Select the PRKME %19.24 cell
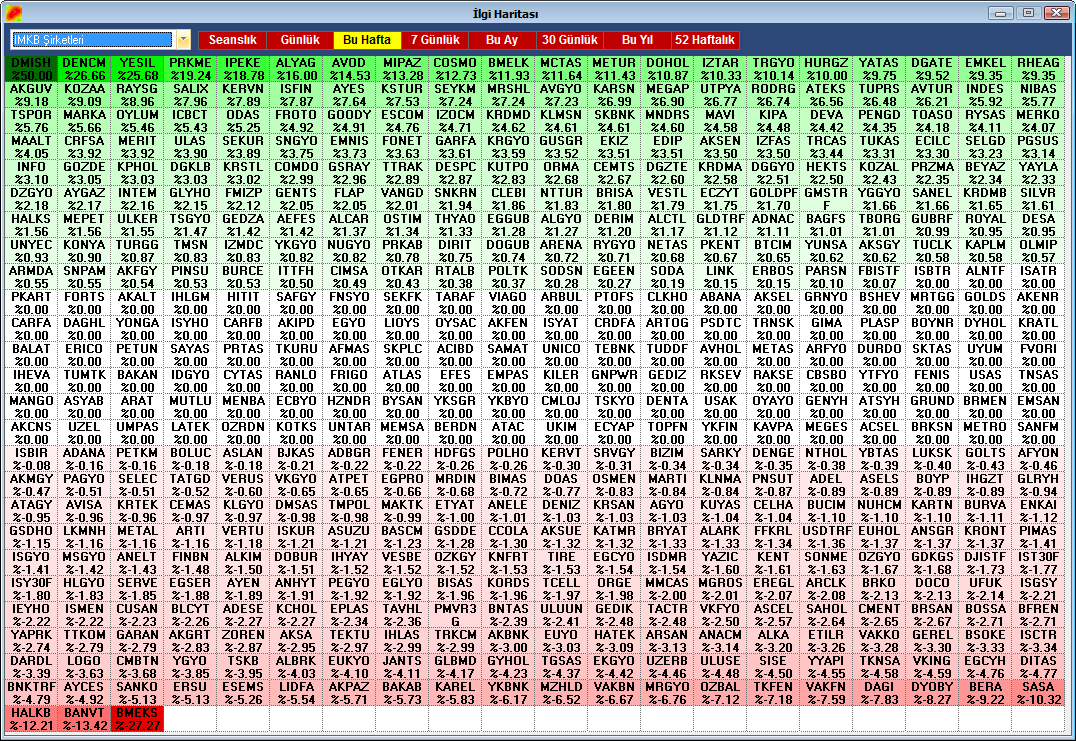1076x741 pixels. (x=190, y=69)
